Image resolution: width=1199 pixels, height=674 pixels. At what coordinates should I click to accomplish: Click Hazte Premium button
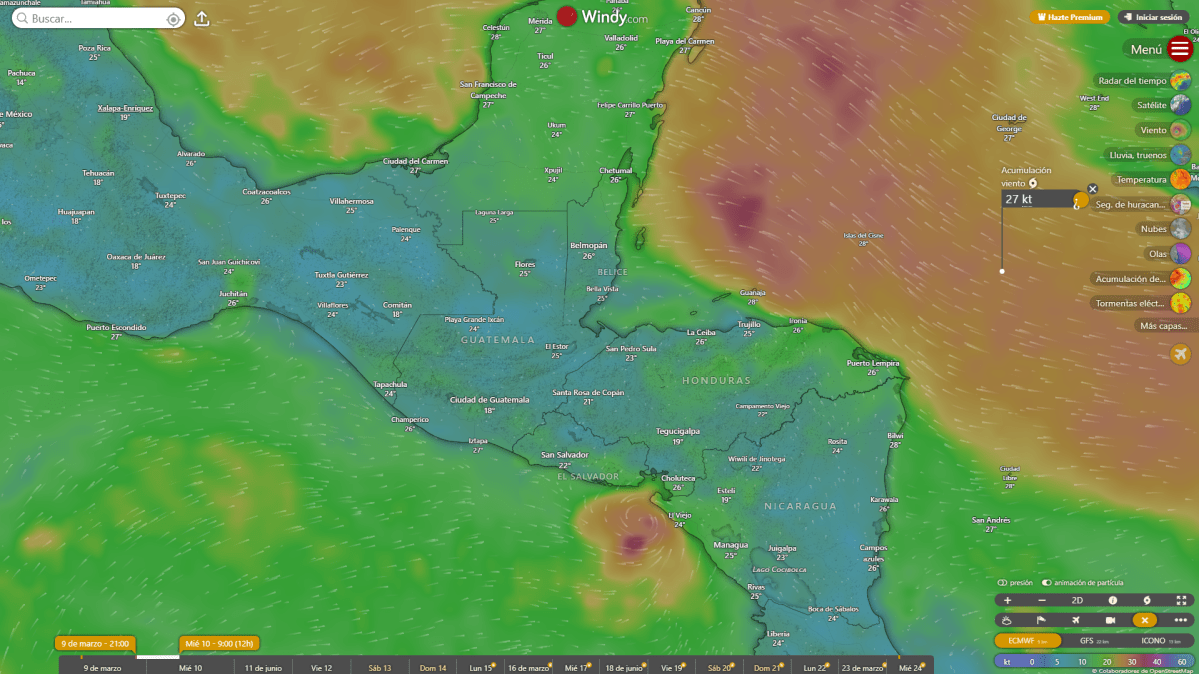(1070, 17)
